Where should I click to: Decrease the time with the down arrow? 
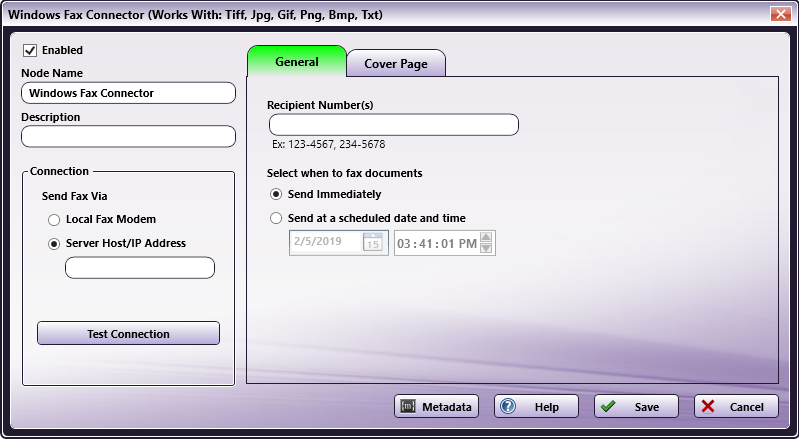pos(486,248)
